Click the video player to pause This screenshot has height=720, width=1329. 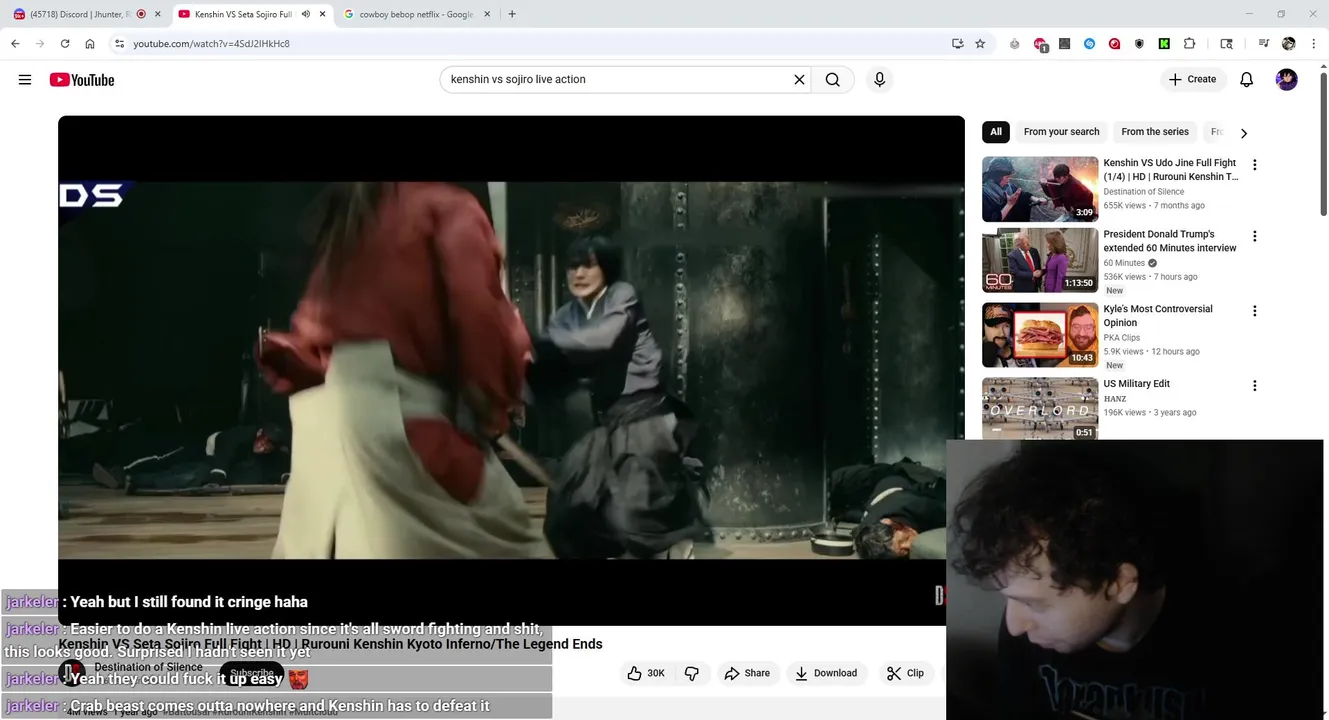(511, 370)
